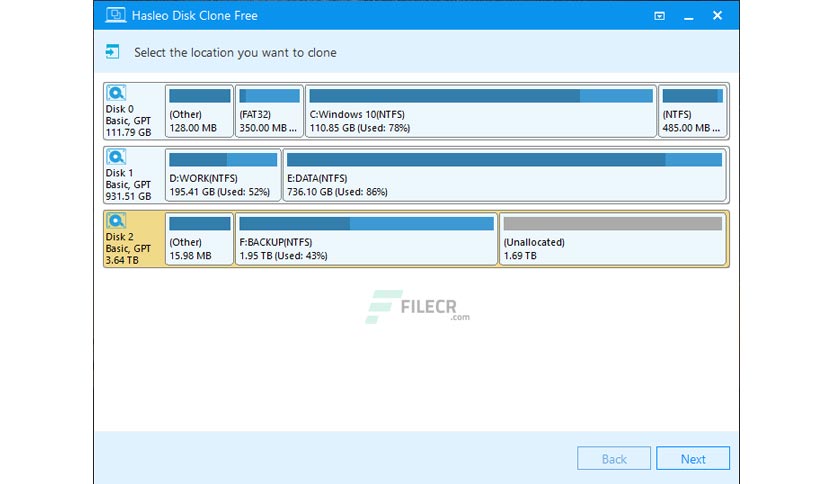836x484 pixels.
Task: Click the Hasleo Disk Clone app logo
Action: pyautogui.click(x=115, y=15)
